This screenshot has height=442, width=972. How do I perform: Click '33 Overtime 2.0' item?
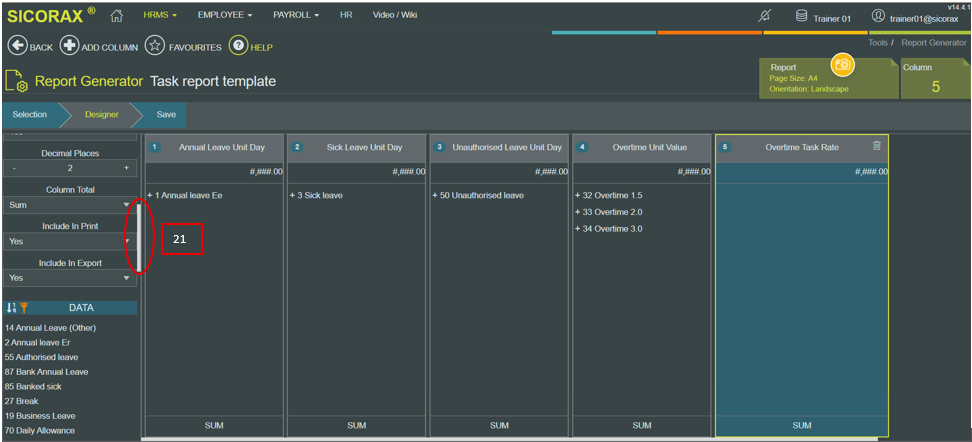(x=609, y=212)
